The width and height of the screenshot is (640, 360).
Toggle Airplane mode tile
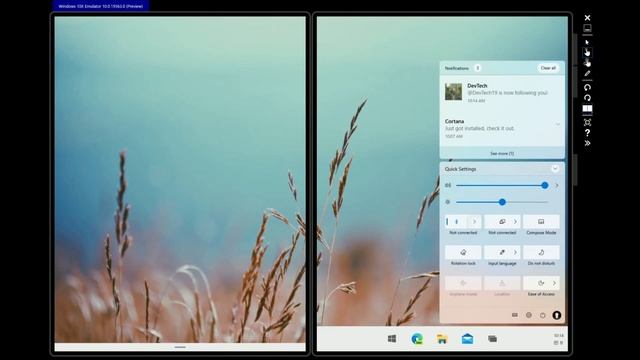pos(463,283)
